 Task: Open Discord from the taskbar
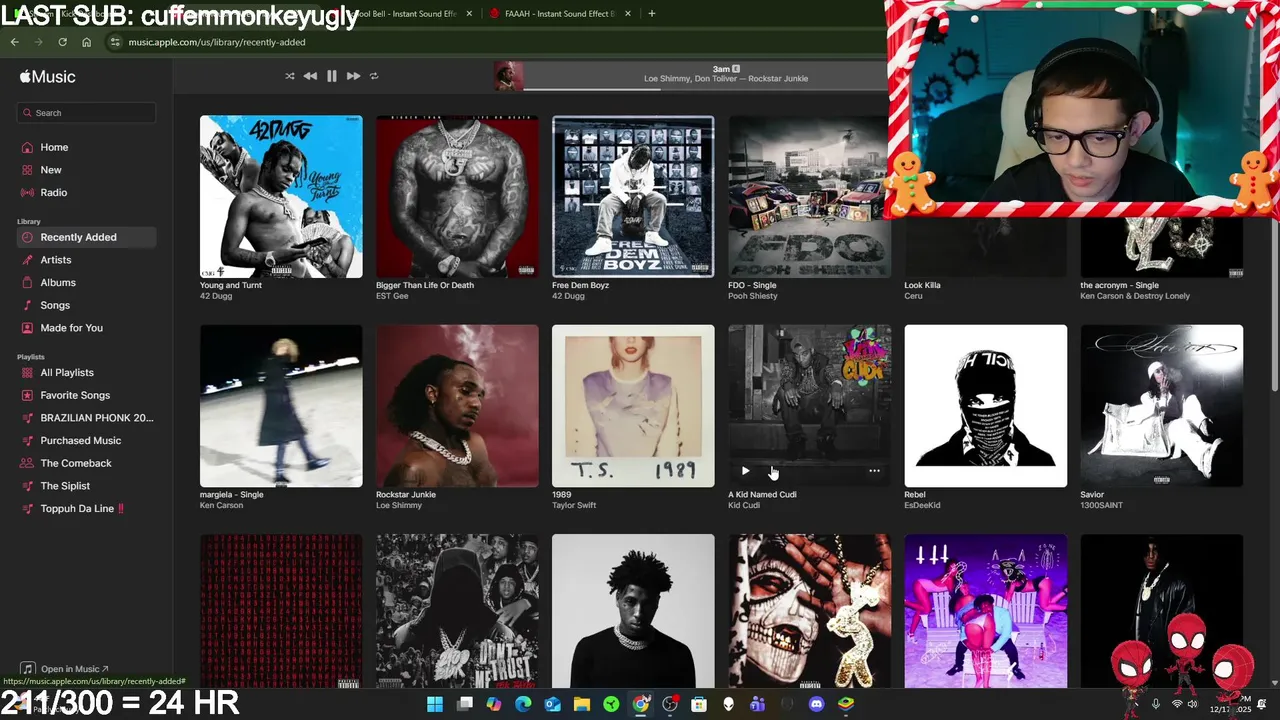pos(817,704)
